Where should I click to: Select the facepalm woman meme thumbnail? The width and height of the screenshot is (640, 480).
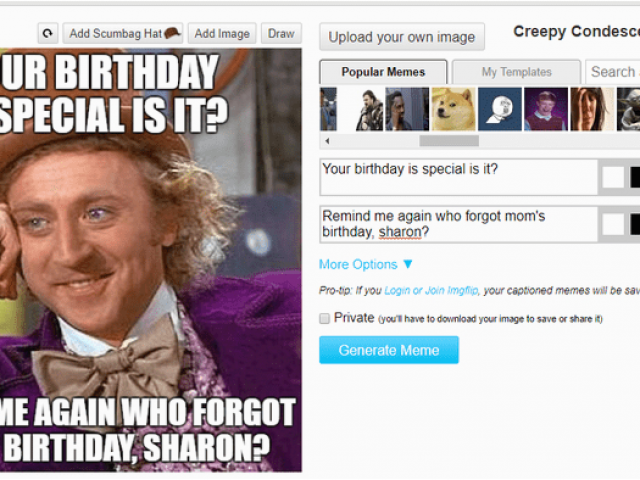[592, 109]
